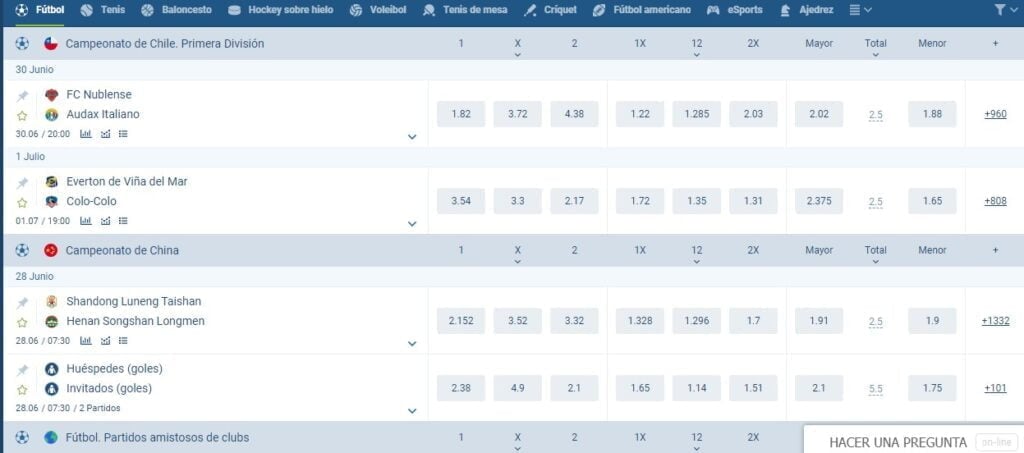Viewport: 1024px width, 453px height.
Task: Expand Total column dropdown in Chile header
Action: (875, 55)
